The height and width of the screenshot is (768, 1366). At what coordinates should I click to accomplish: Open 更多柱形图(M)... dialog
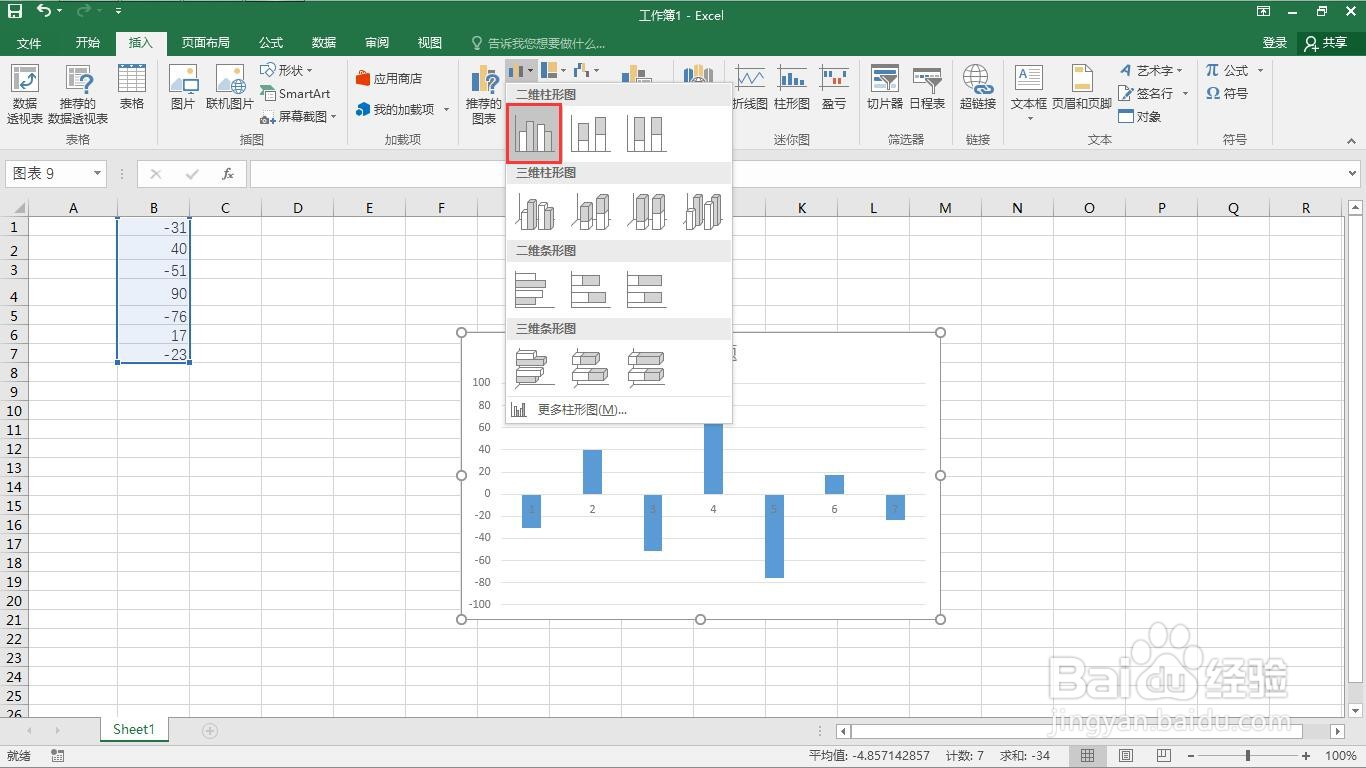click(619, 410)
